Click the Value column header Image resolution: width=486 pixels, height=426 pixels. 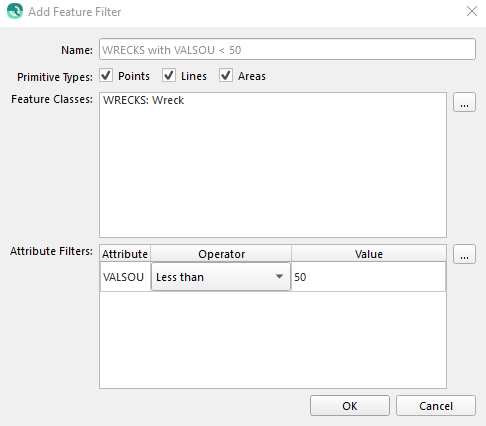(369, 254)
